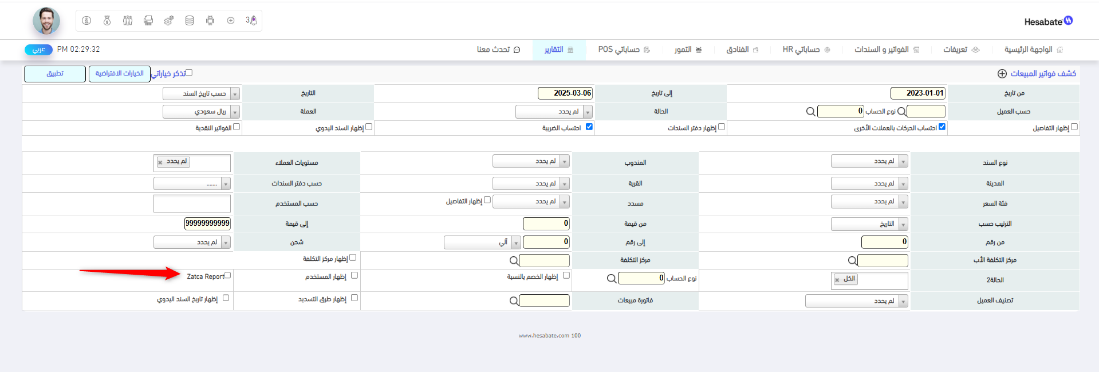Image resolution: width=1099 pixels, height=372 pixels.
Task: Click the money bag icon in top toolbar
Action: click(x=107, y=21)
